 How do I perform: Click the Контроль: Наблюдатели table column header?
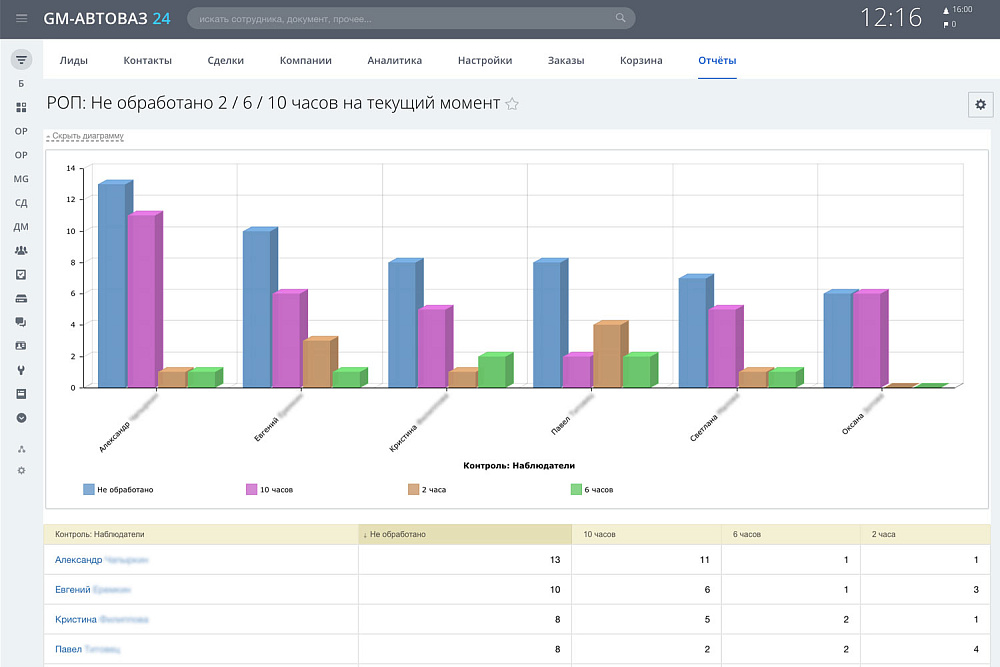click(x=200, y=534)
